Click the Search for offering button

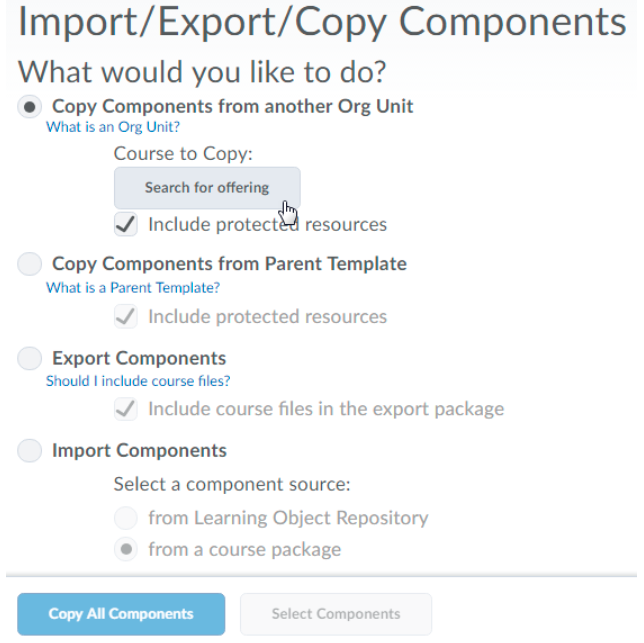[207, 188]
